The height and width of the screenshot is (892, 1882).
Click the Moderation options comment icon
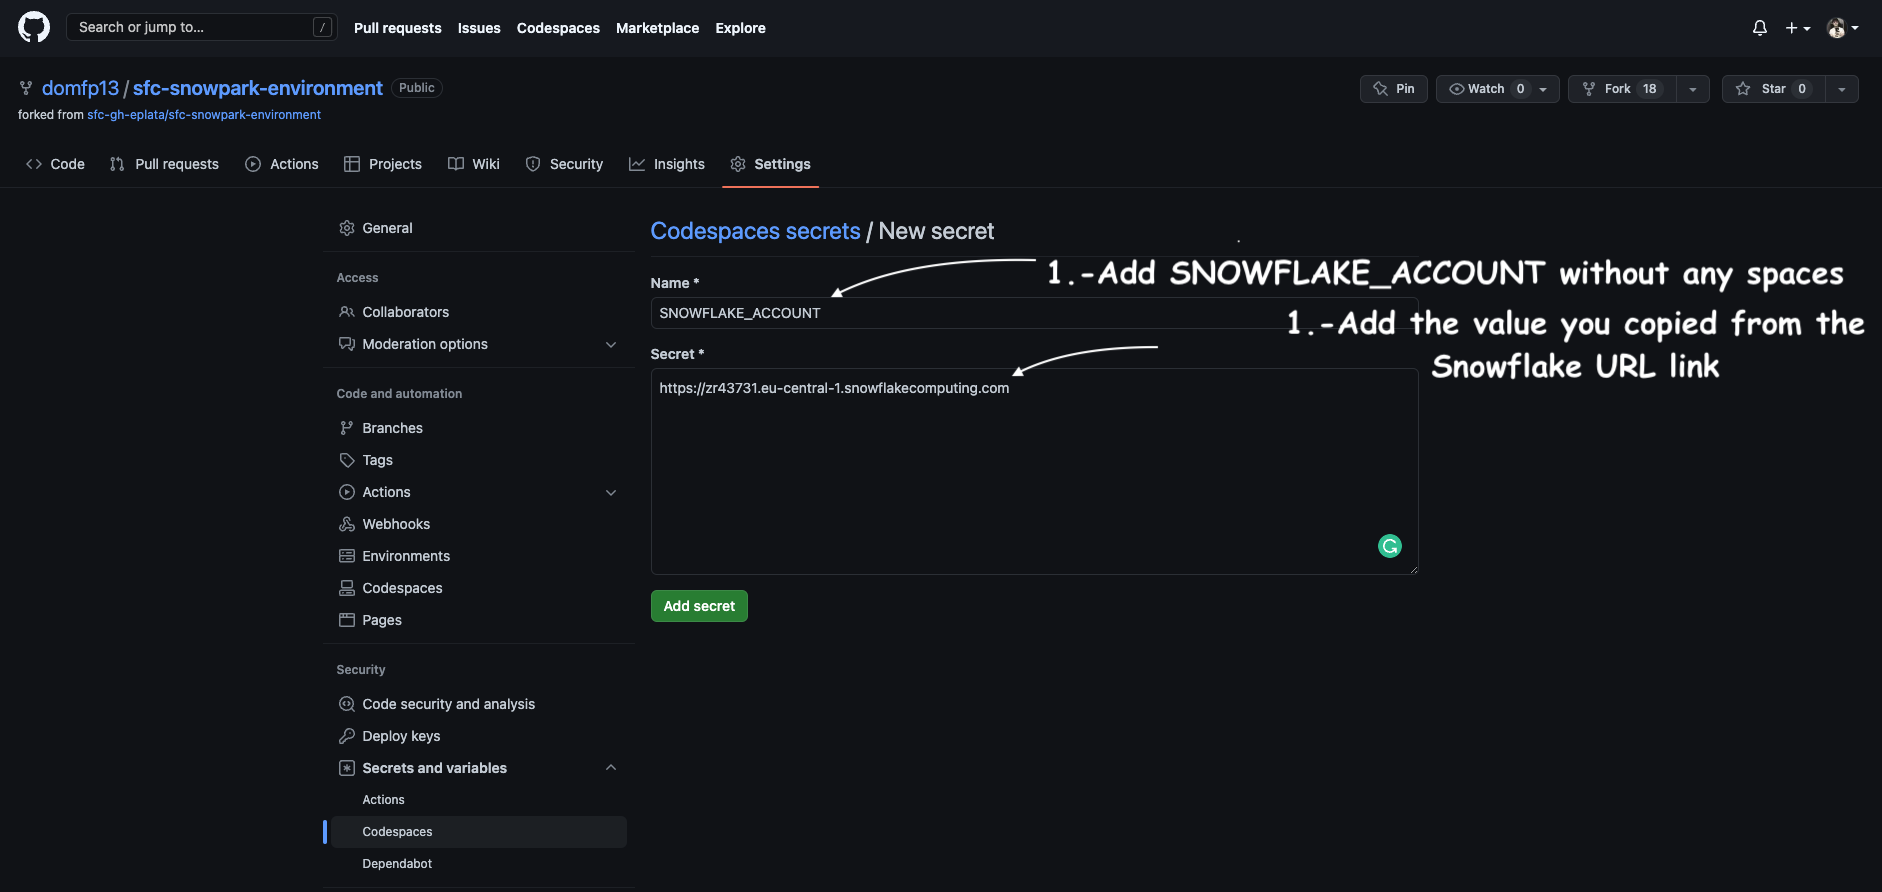pos(347,344)
